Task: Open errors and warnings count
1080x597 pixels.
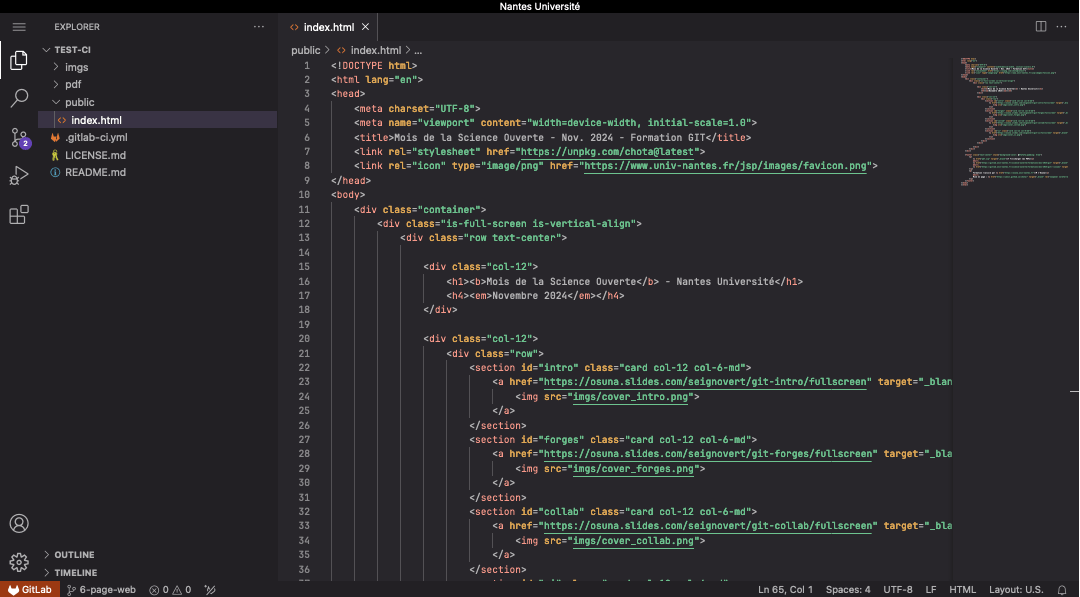Action: 170,589
